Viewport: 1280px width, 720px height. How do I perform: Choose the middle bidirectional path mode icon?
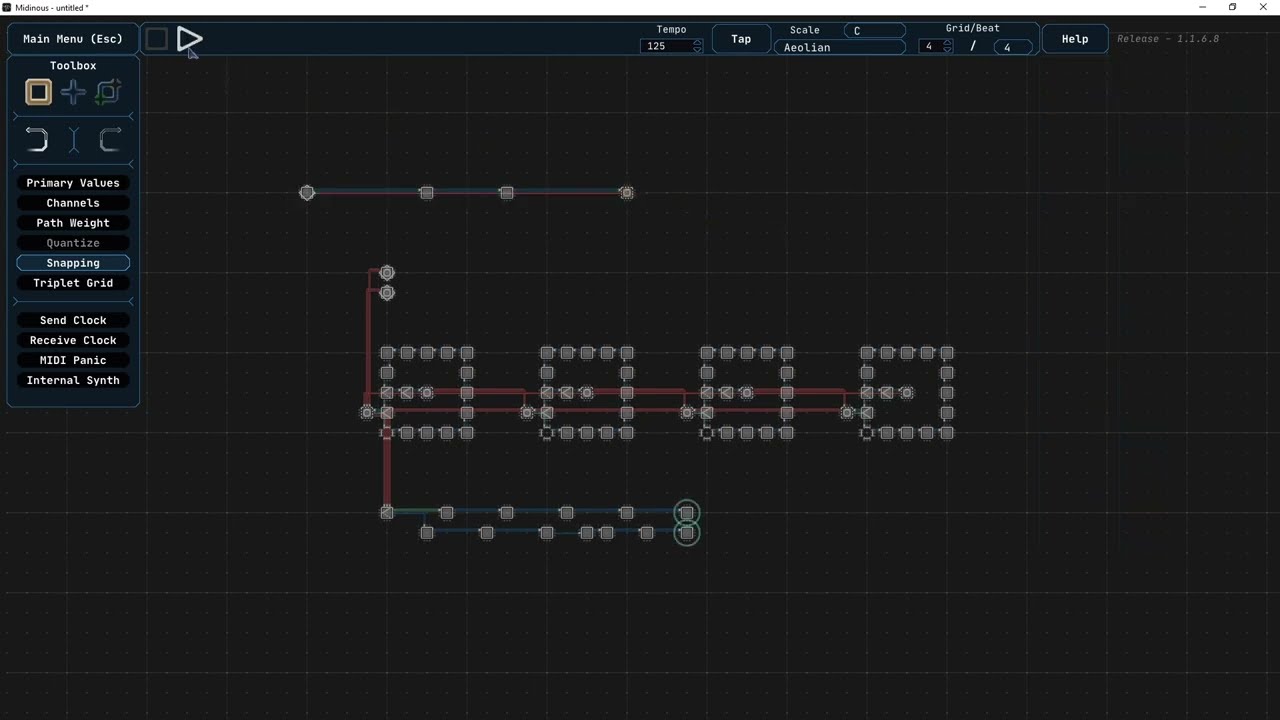73,140
